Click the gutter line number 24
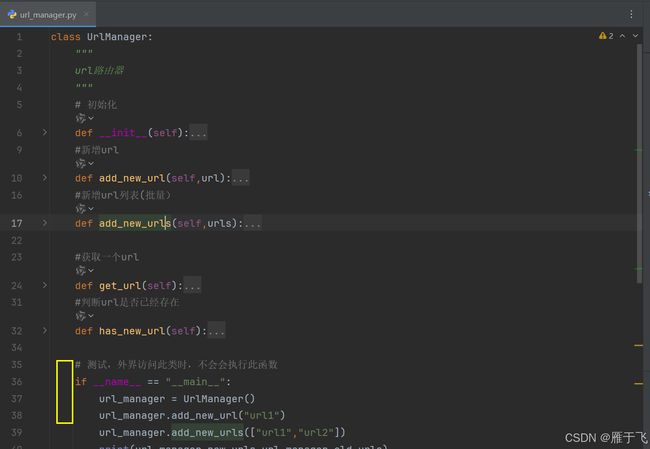This screenshot has height=449, width=650. click(17, 286)
